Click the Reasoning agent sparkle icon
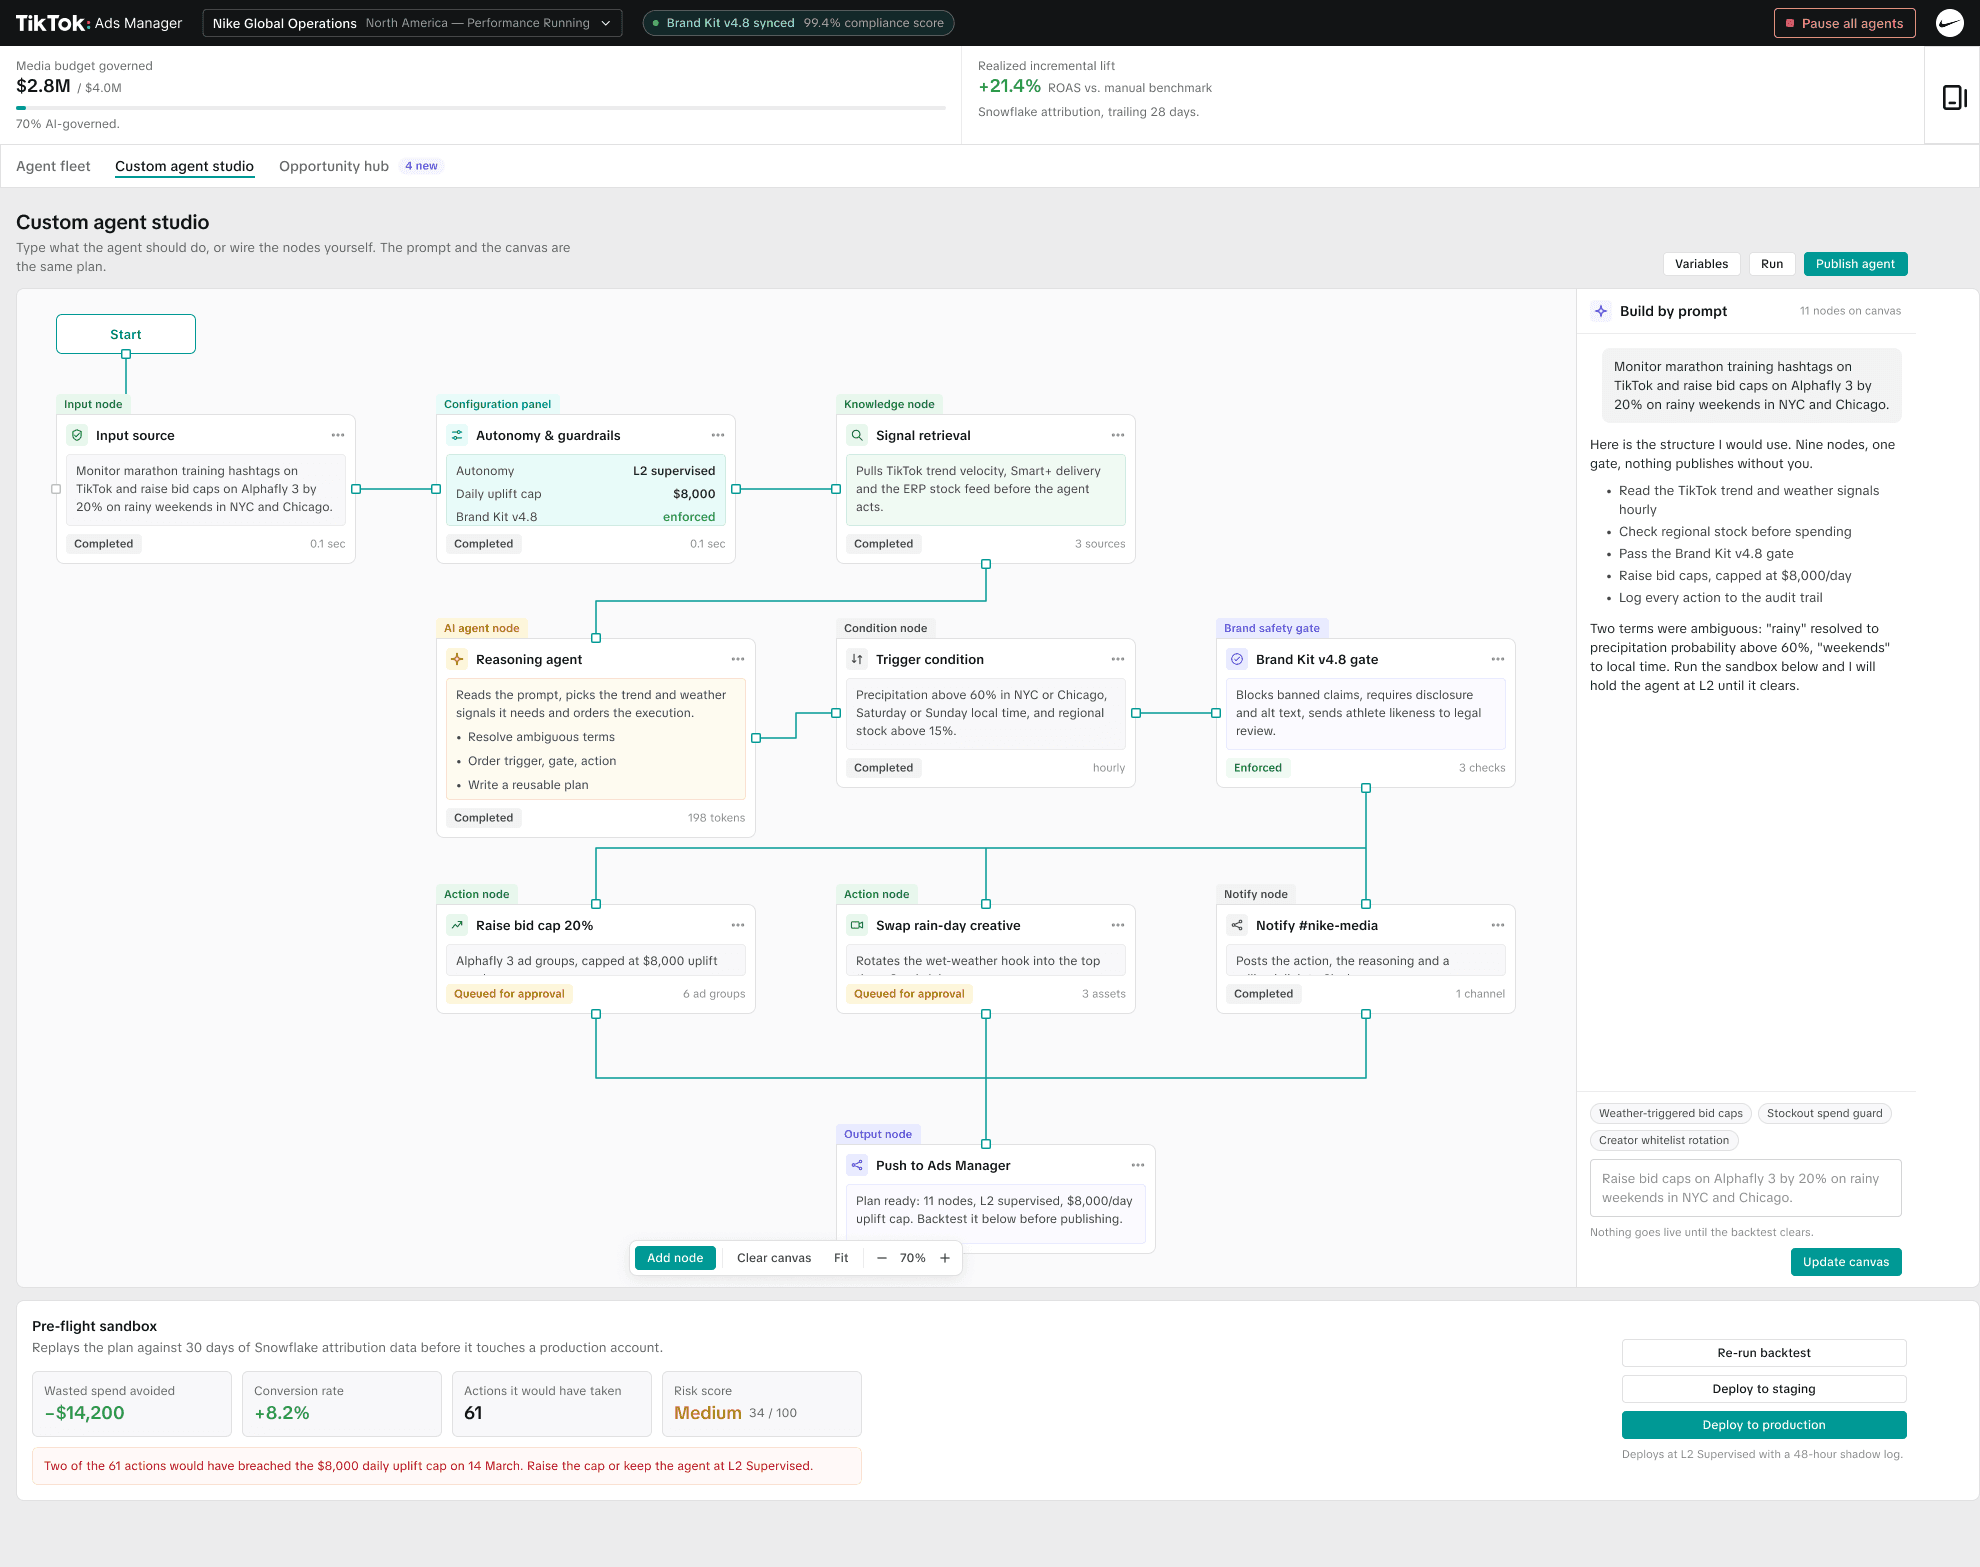1980x1567 pixels. click(x=457, y=659)
